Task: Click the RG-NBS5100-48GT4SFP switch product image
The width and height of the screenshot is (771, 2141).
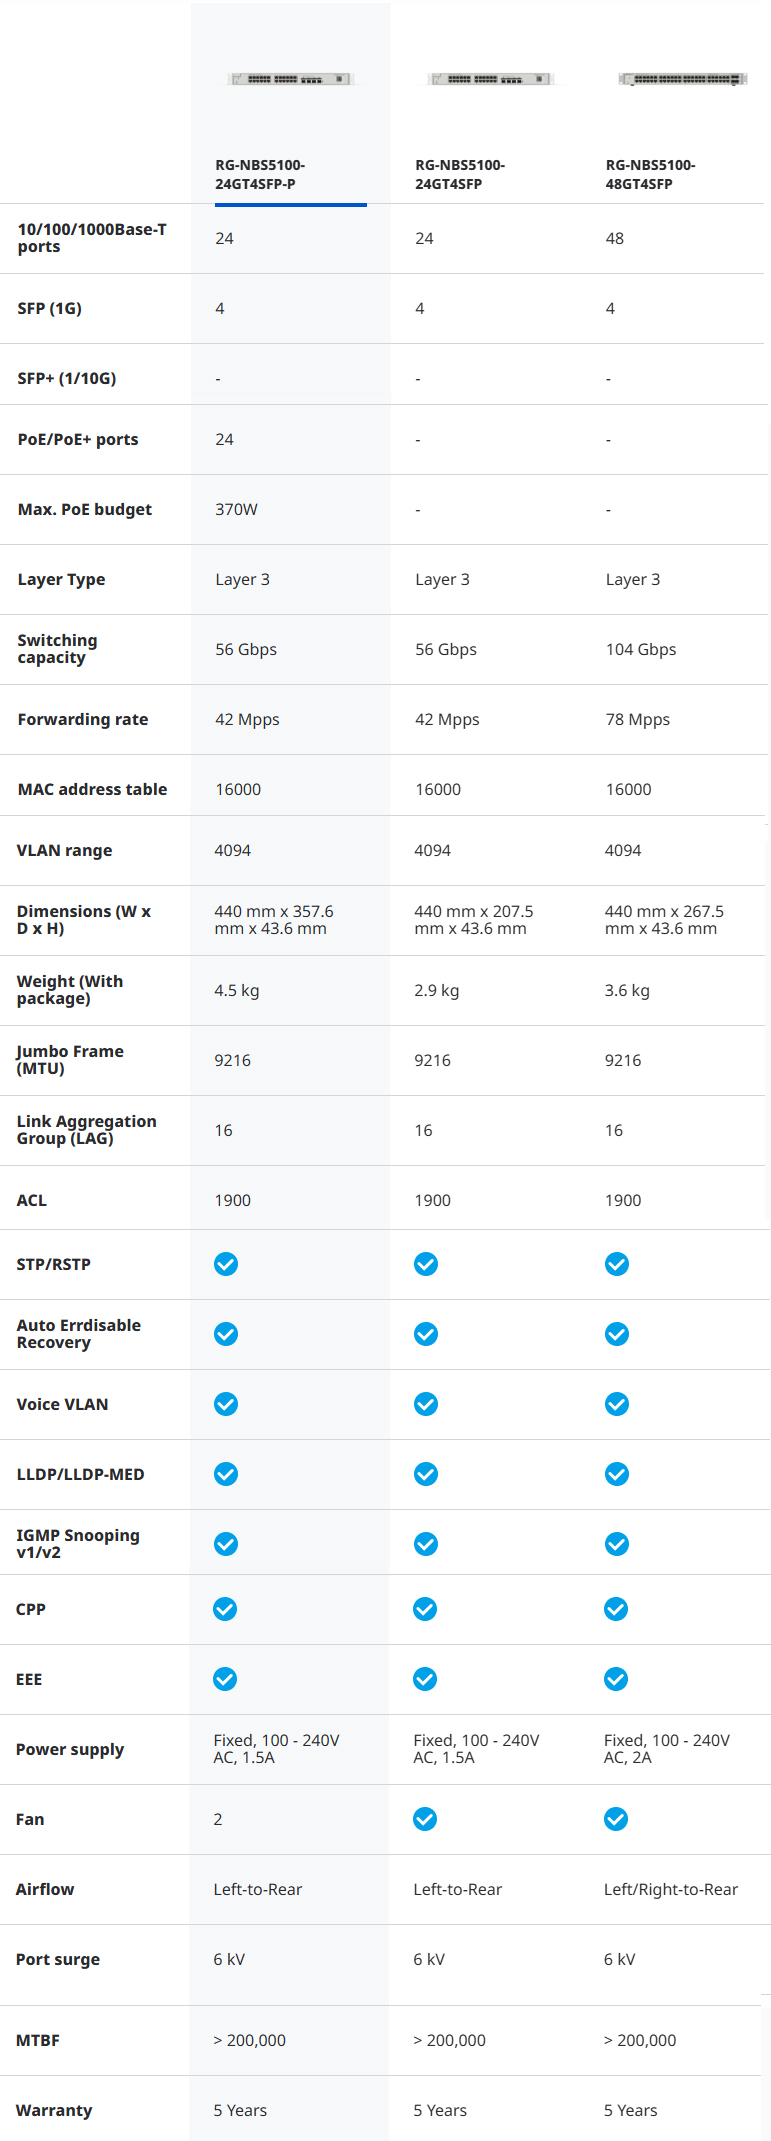Action: [x=682, y=79]
